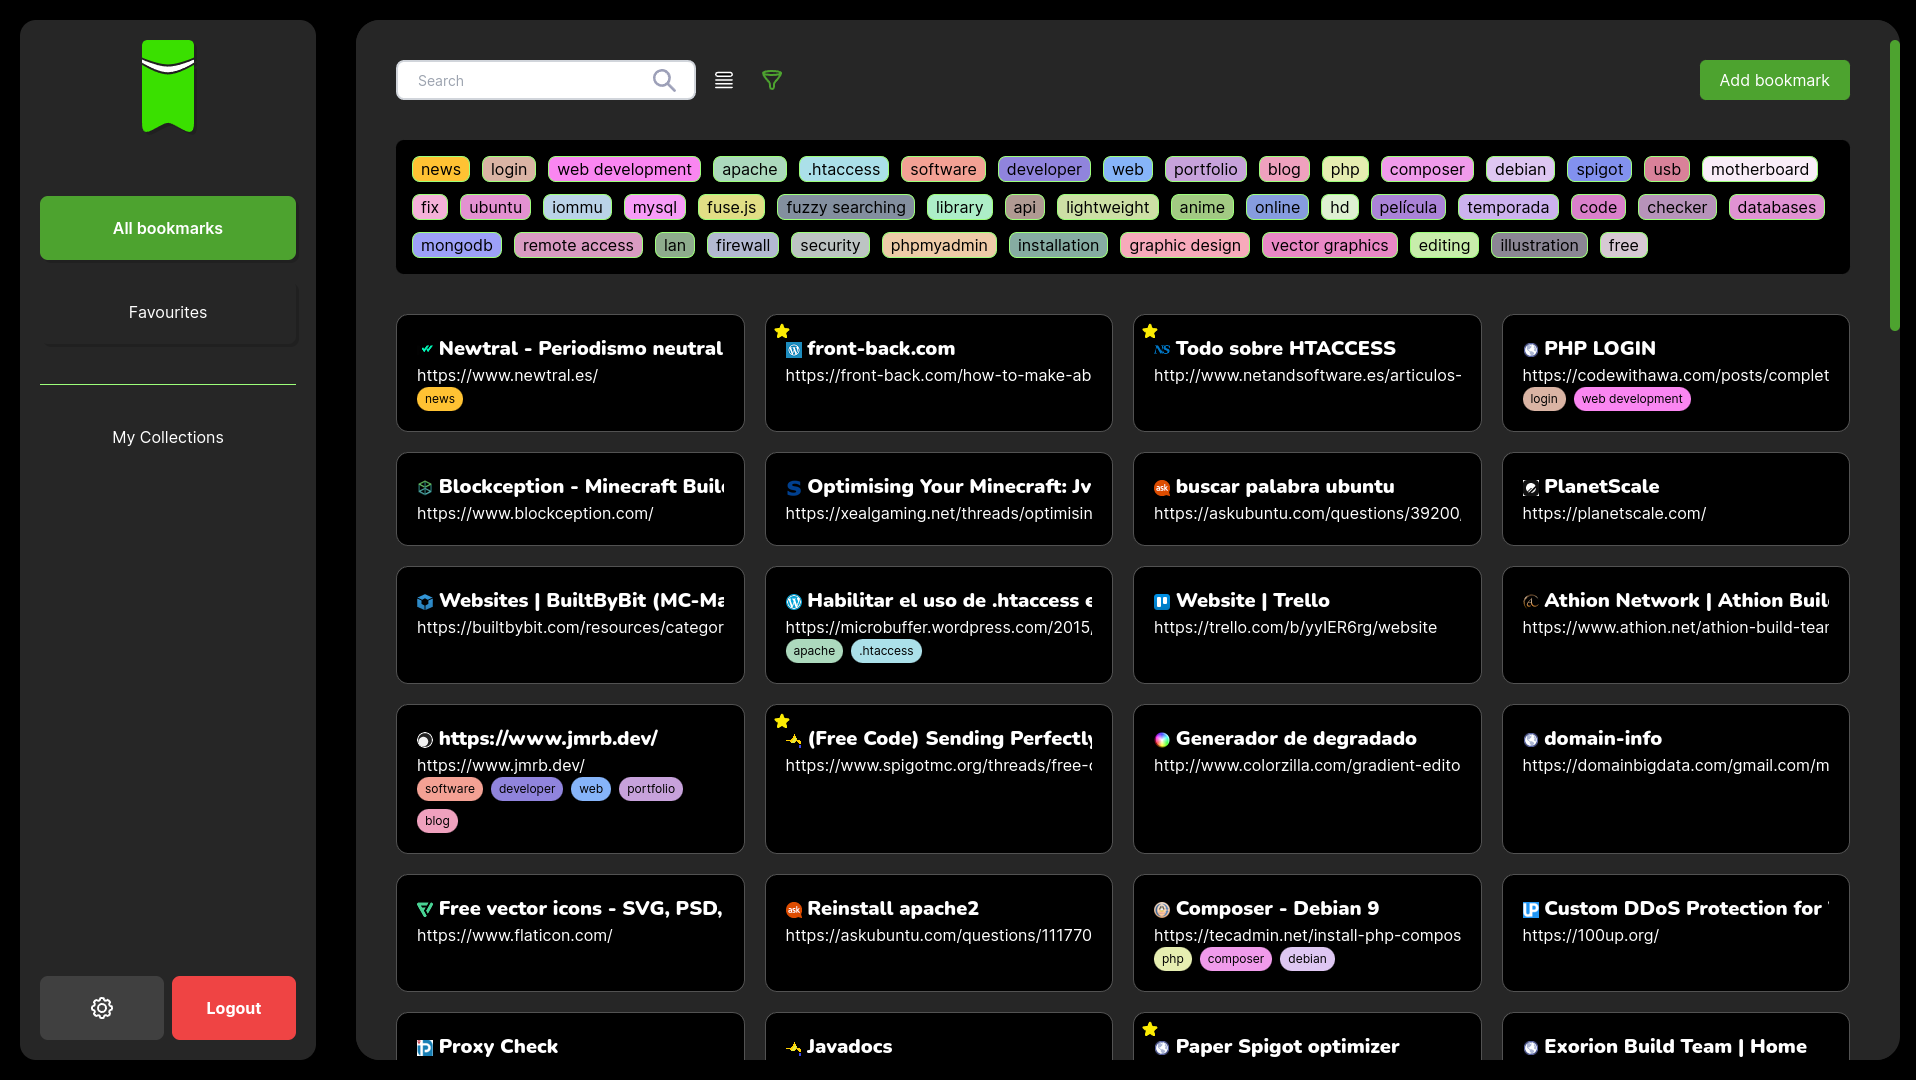Switch to list view layout icon

[x=724, y=80]
